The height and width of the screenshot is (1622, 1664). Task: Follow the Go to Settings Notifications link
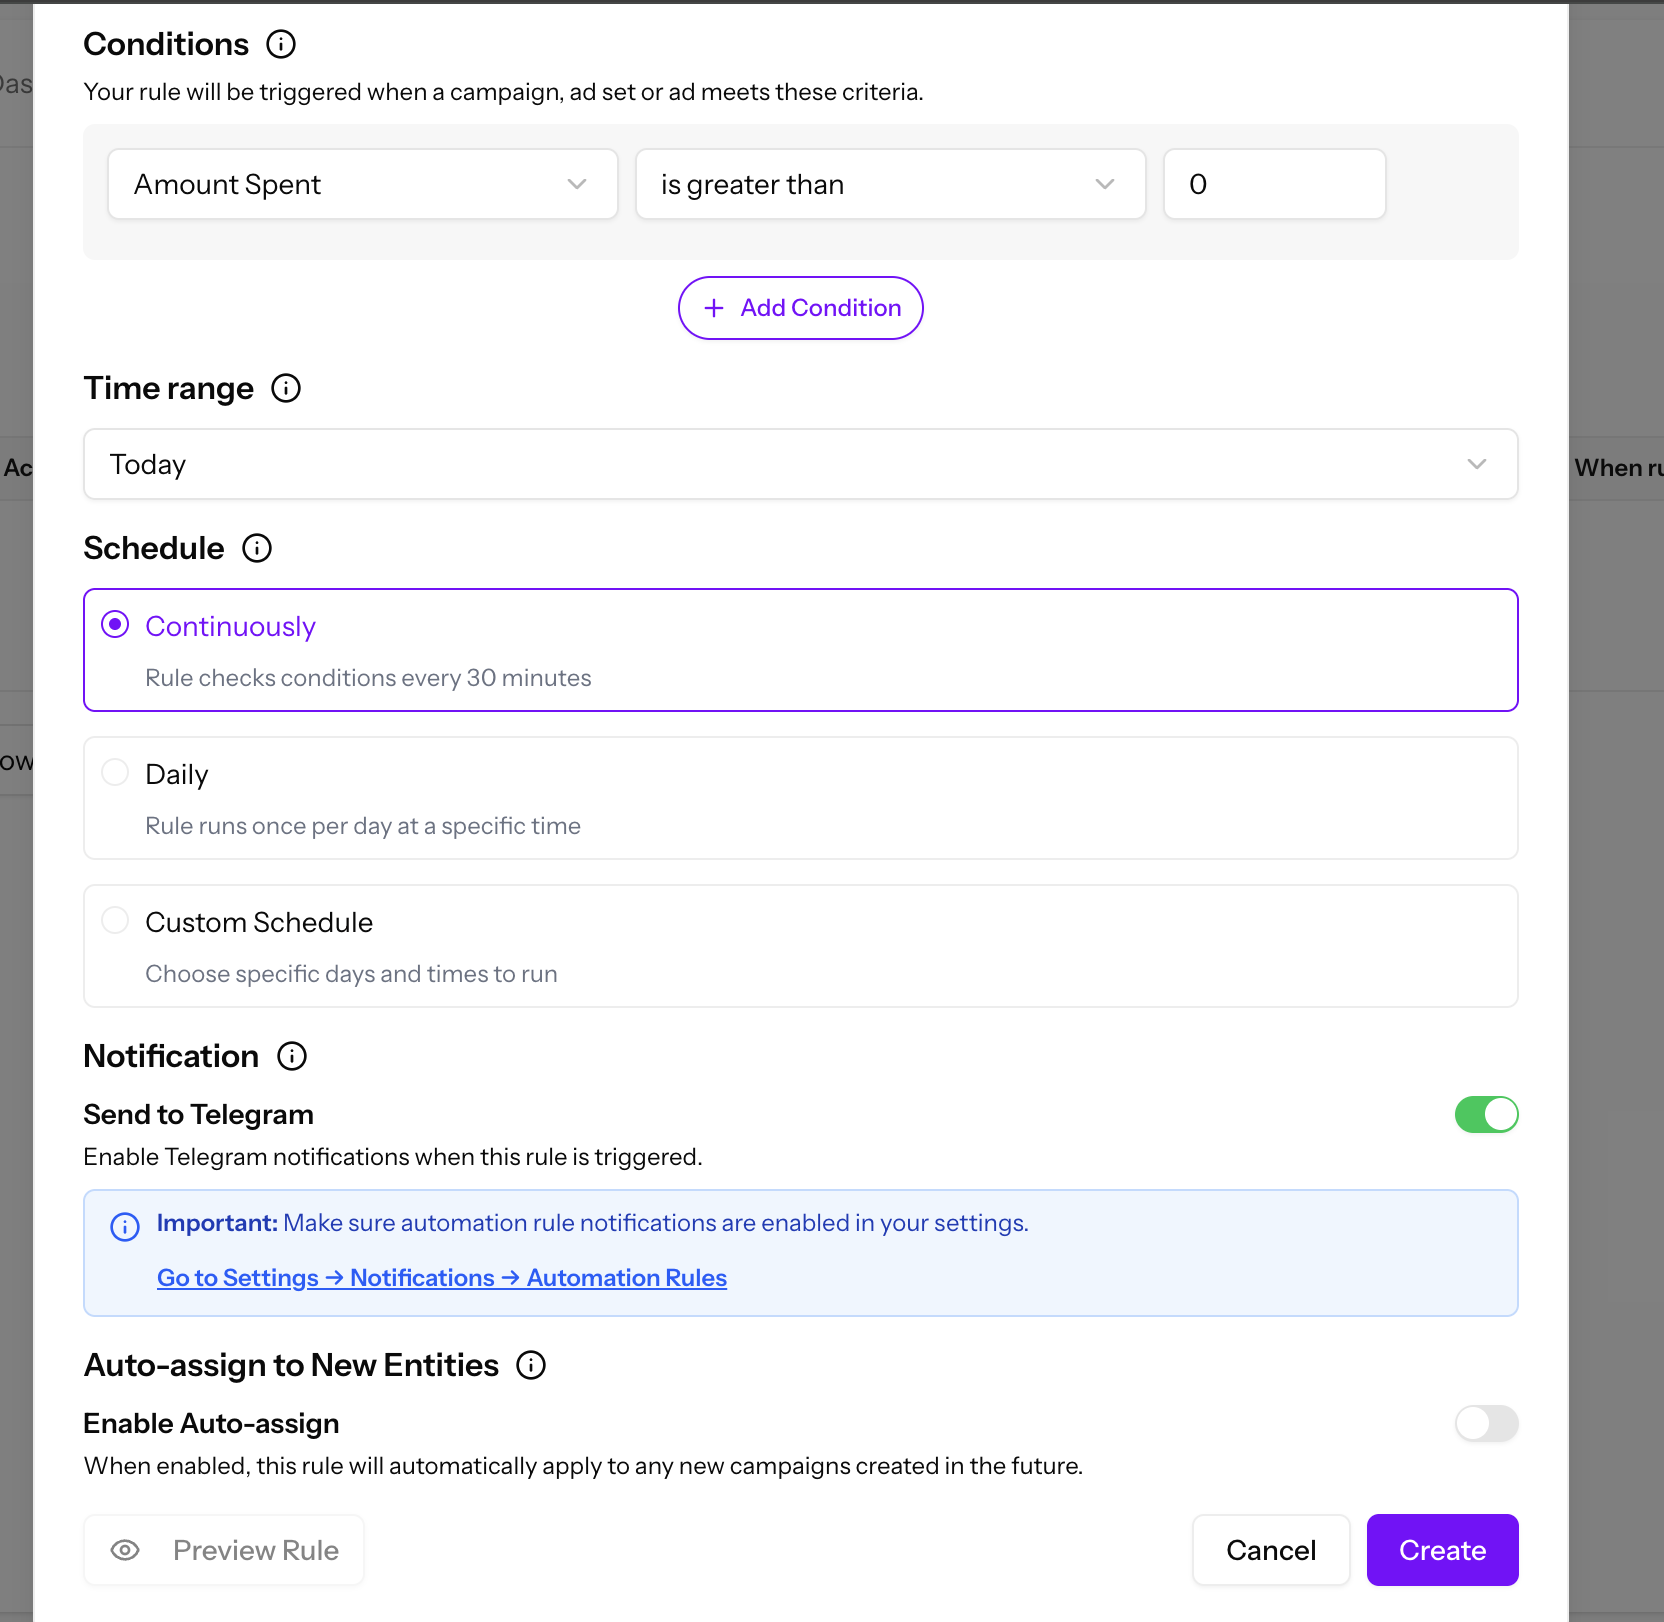(x=441, y=1277)
